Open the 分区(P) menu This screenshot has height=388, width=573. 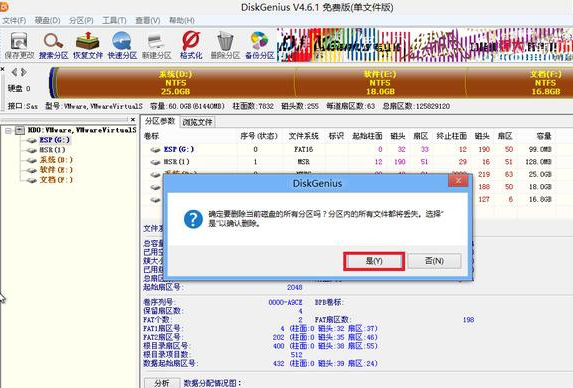(81, 20)
